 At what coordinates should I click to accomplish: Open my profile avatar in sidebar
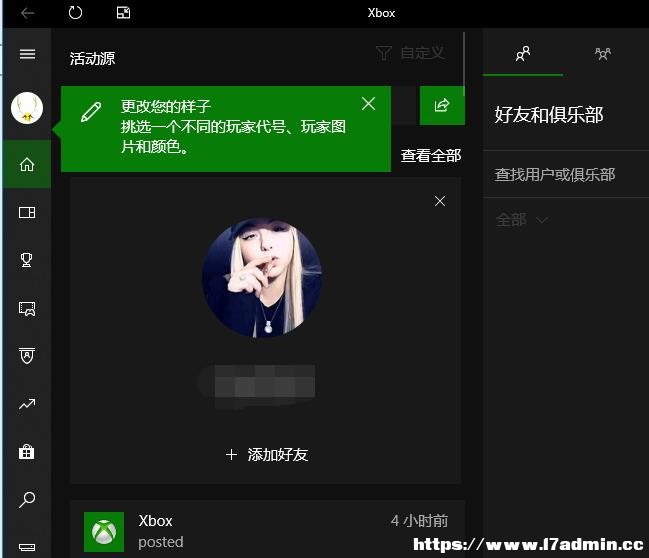click(27, 108)
